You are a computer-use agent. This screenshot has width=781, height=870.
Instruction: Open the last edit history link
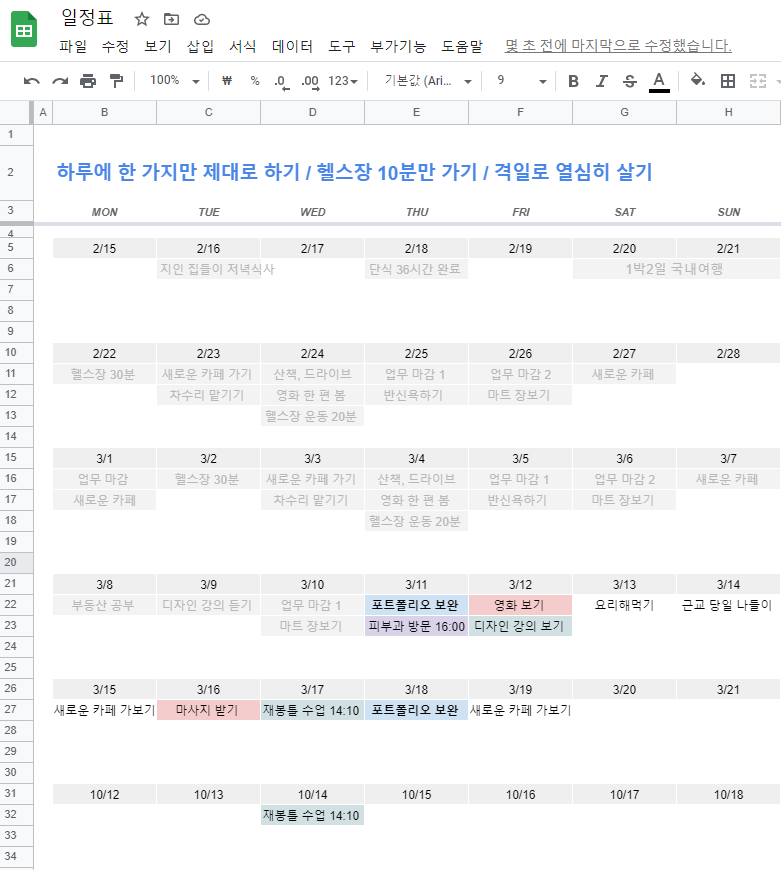click(x=618, y=45)
